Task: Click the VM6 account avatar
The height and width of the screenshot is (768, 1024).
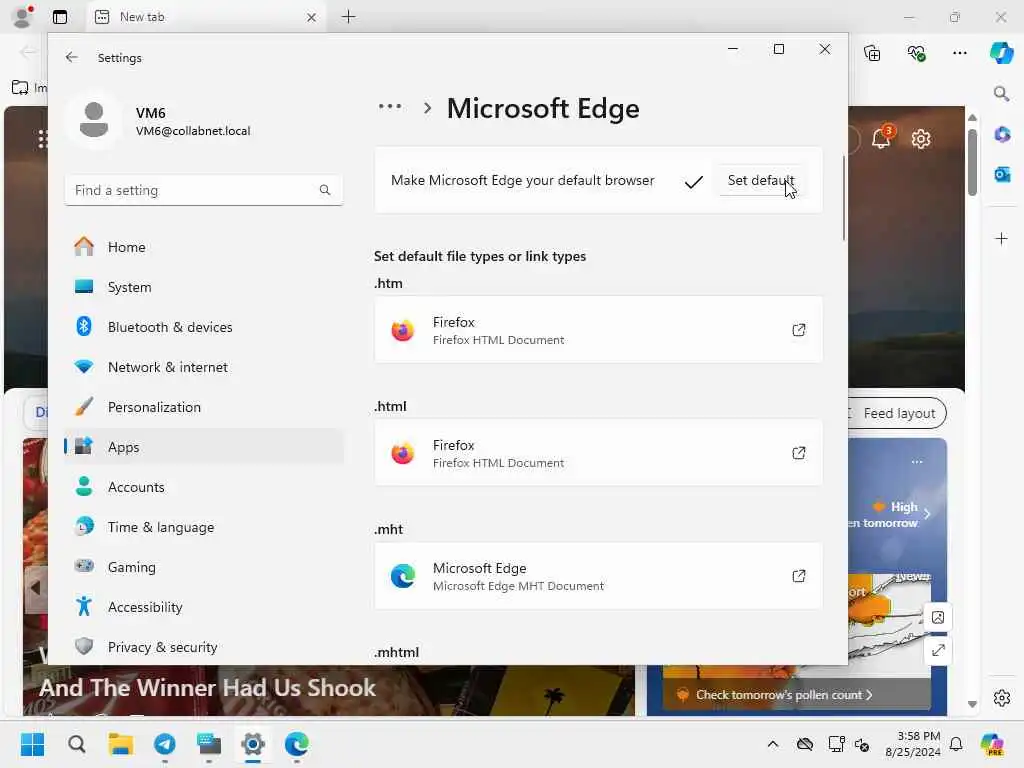Action: [x=94, y=120]
